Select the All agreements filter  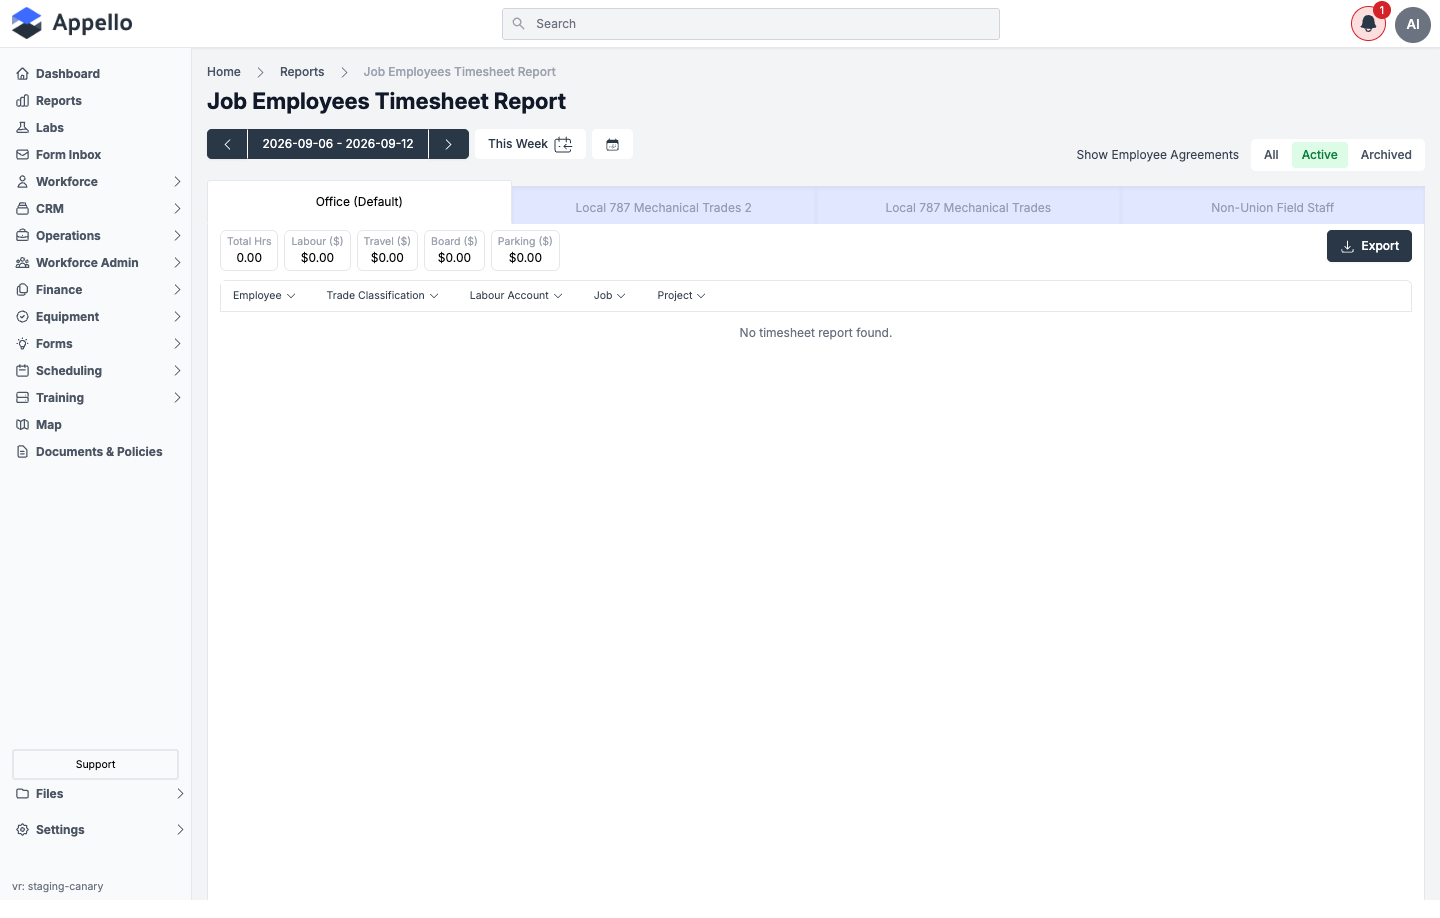coord(1271,155)
